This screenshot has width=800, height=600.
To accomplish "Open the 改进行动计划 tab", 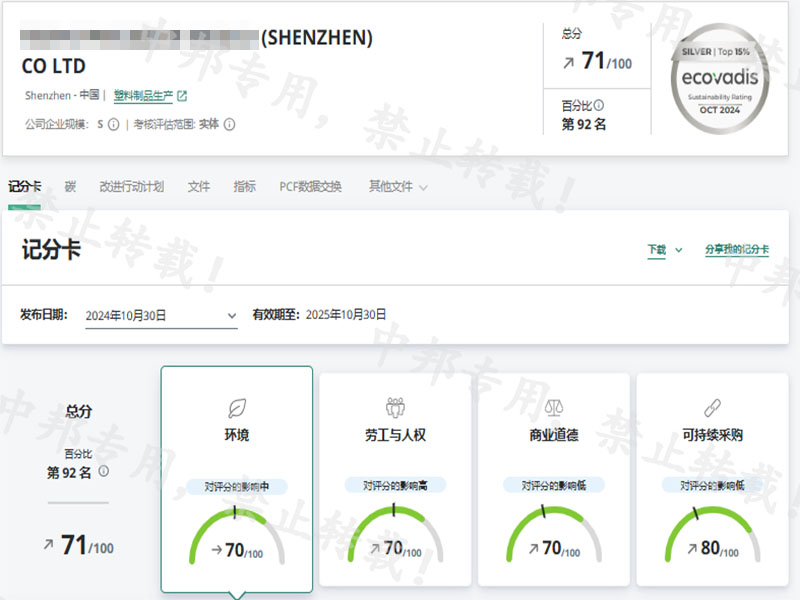I will pyautogui.click(x=131, y=187).
